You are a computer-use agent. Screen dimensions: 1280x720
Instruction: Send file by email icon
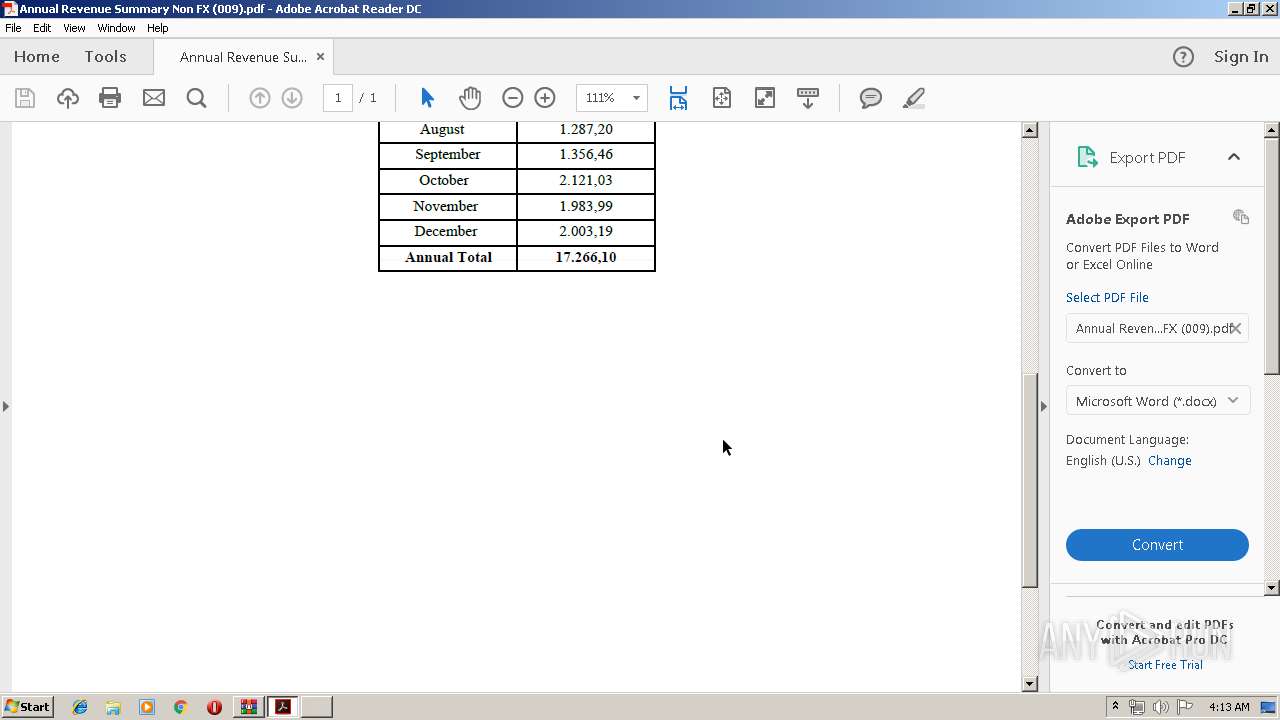(153, 98)
